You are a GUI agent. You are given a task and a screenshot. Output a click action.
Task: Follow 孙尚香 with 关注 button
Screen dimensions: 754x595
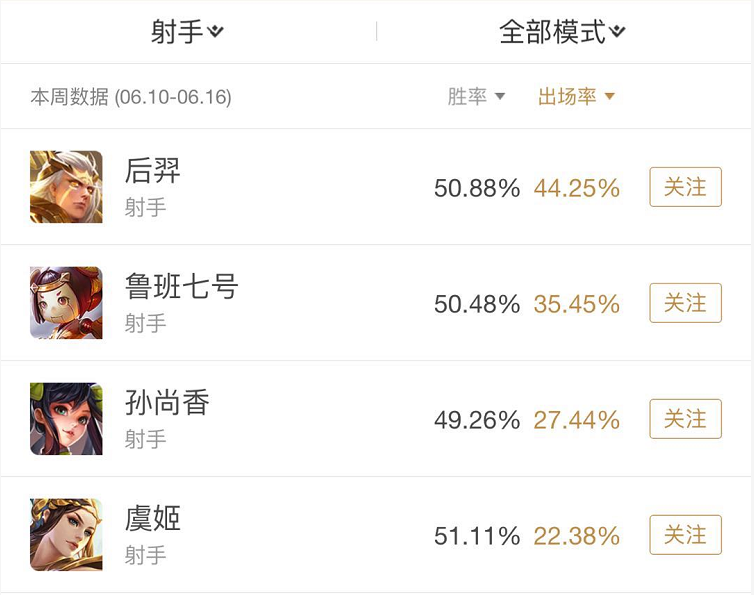[x=685, y=418]
